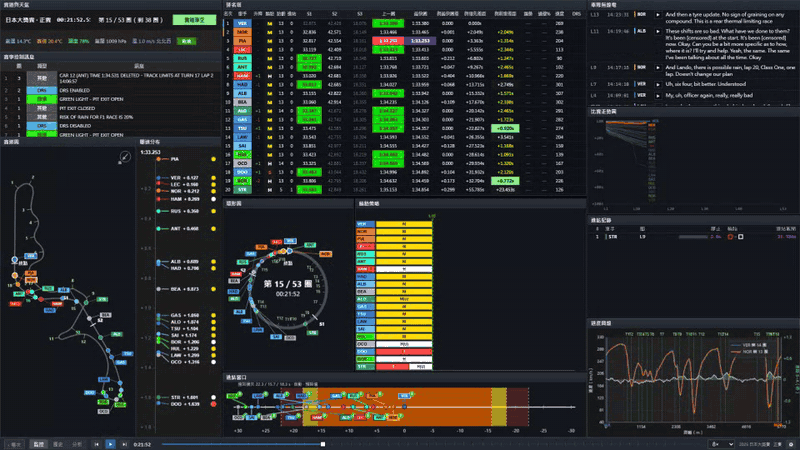The height and width of the screenshot is (450, 800).
Task: Select the first tab in the bottom bar
Action: 15,444
